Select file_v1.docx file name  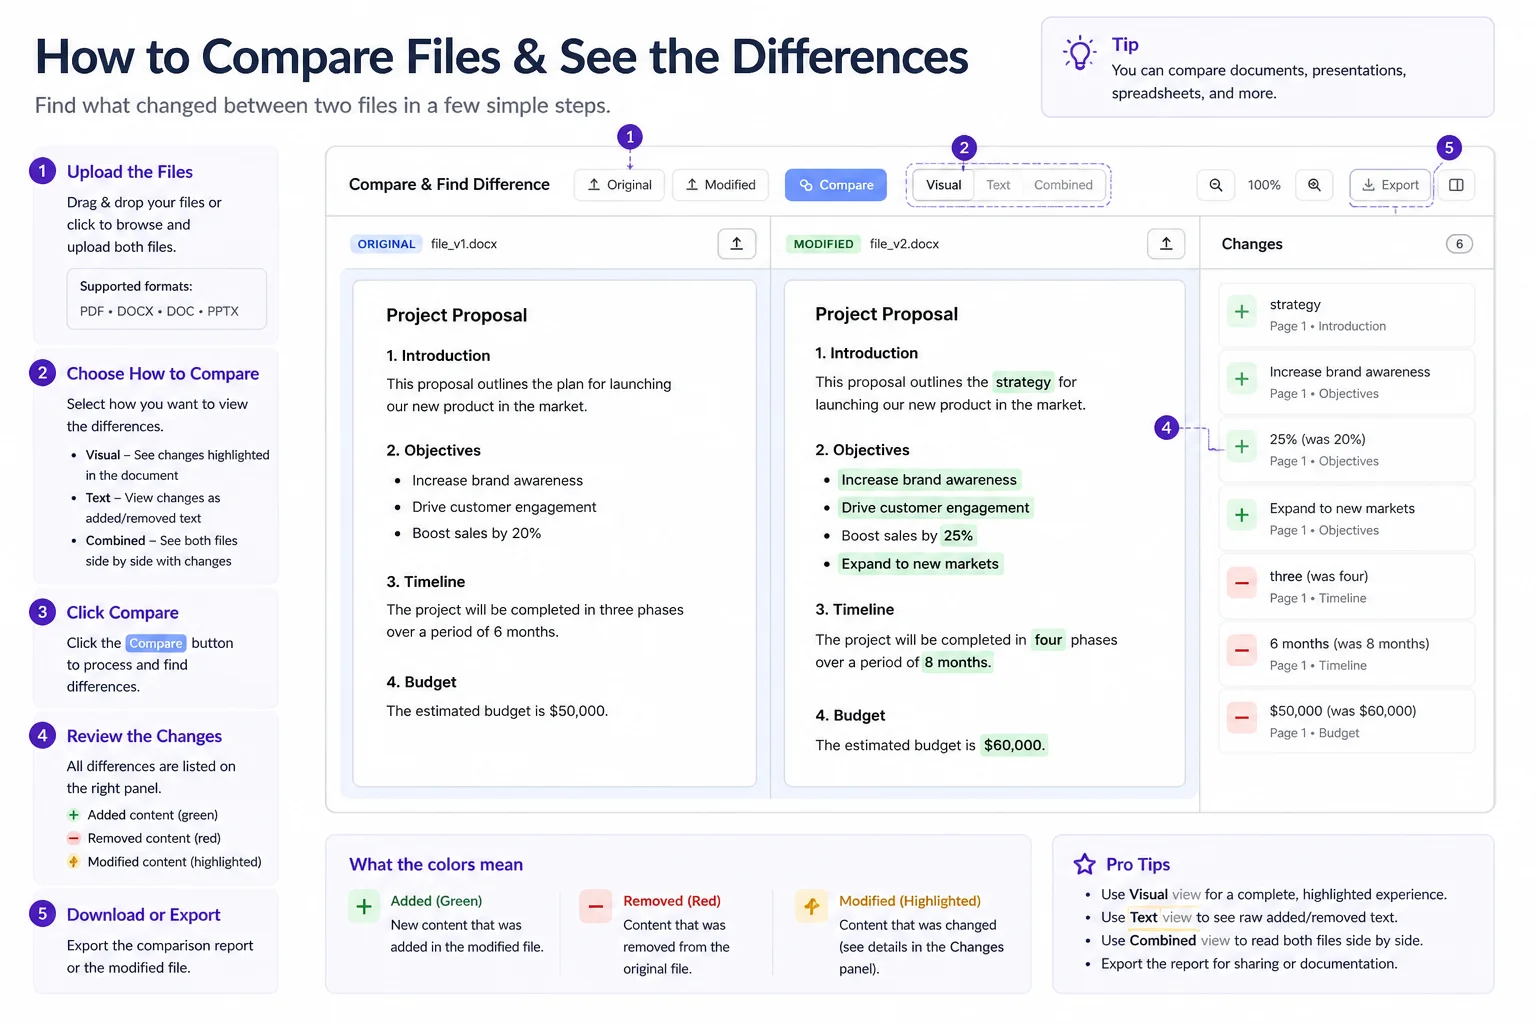(464, 244)
